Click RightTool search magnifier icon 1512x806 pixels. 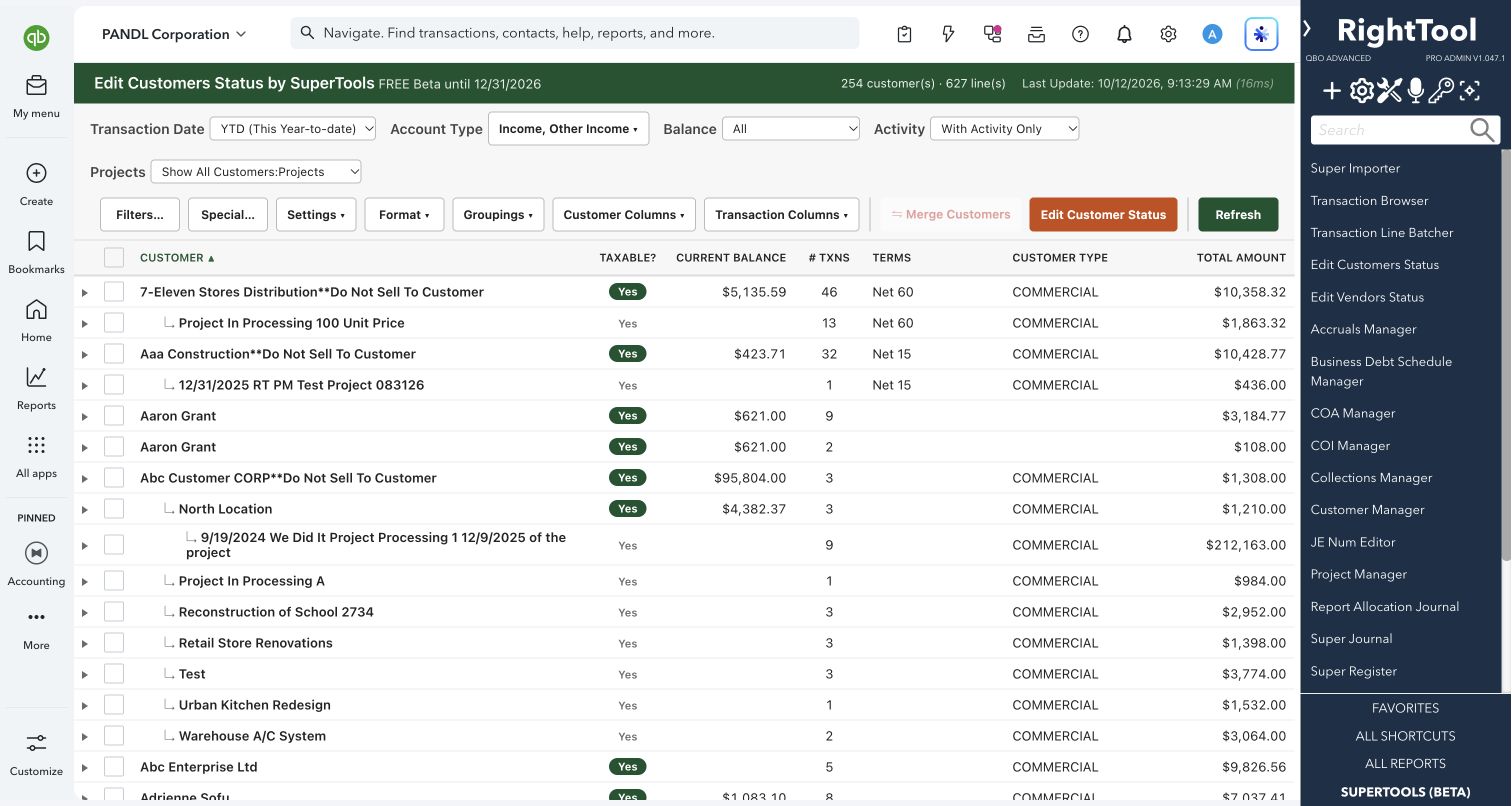click(x=1483, y=129)
